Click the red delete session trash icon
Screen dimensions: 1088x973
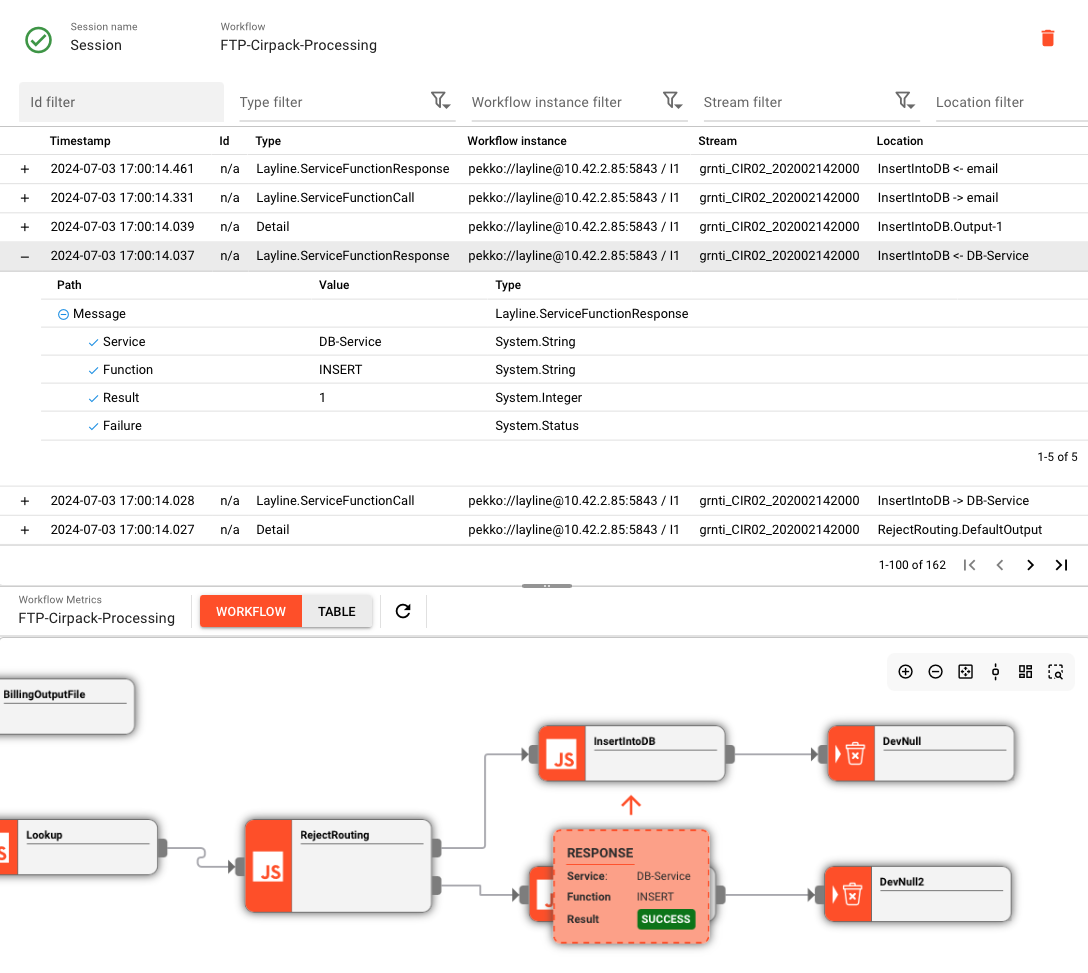tap(1048, 38)
